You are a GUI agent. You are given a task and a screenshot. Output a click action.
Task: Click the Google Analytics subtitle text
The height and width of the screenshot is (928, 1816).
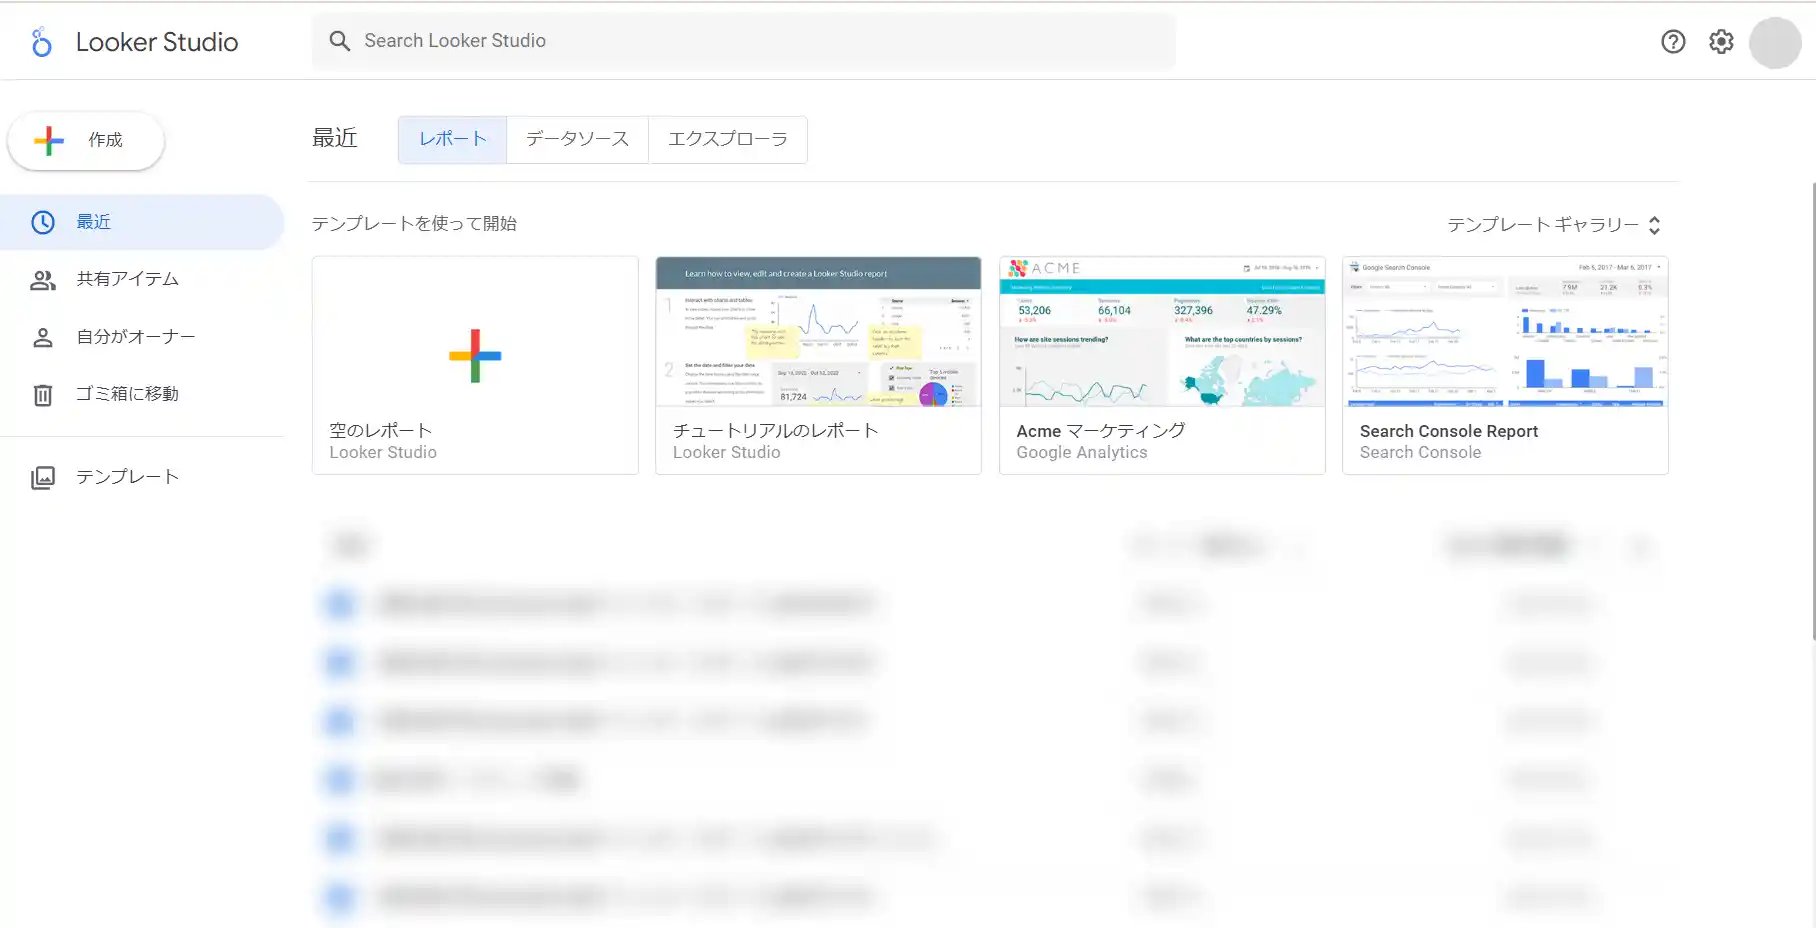[1082, 453]
